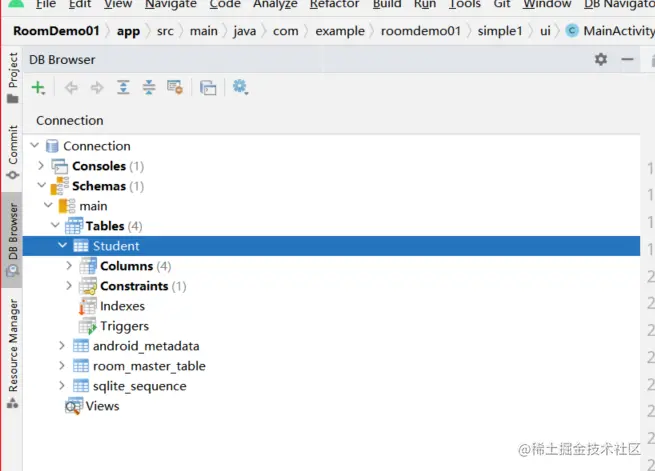Image resolution: width=655 pixels, height=471 pixels.
Task: Open the Navigate menu
Action: pos(171,4)
